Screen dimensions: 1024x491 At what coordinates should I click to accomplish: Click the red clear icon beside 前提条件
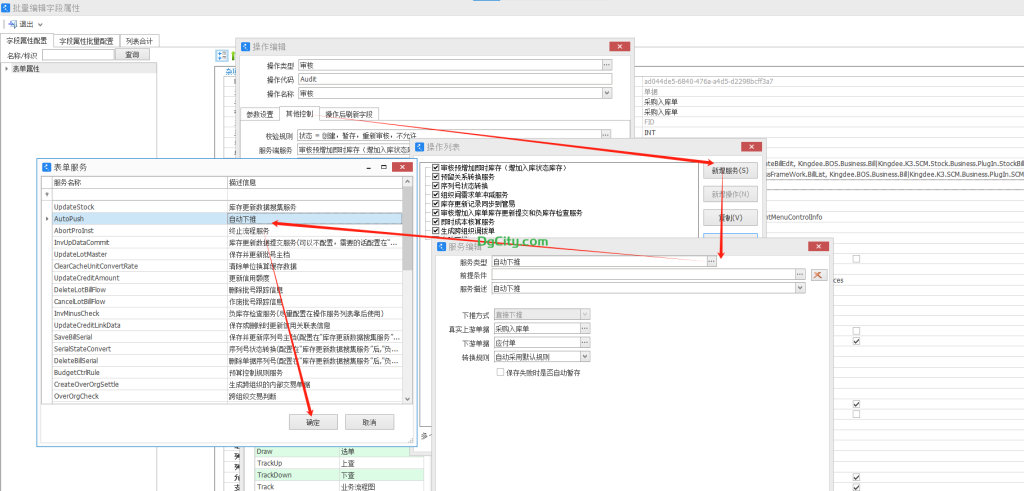pyautogui.click(x=818, y=274)
